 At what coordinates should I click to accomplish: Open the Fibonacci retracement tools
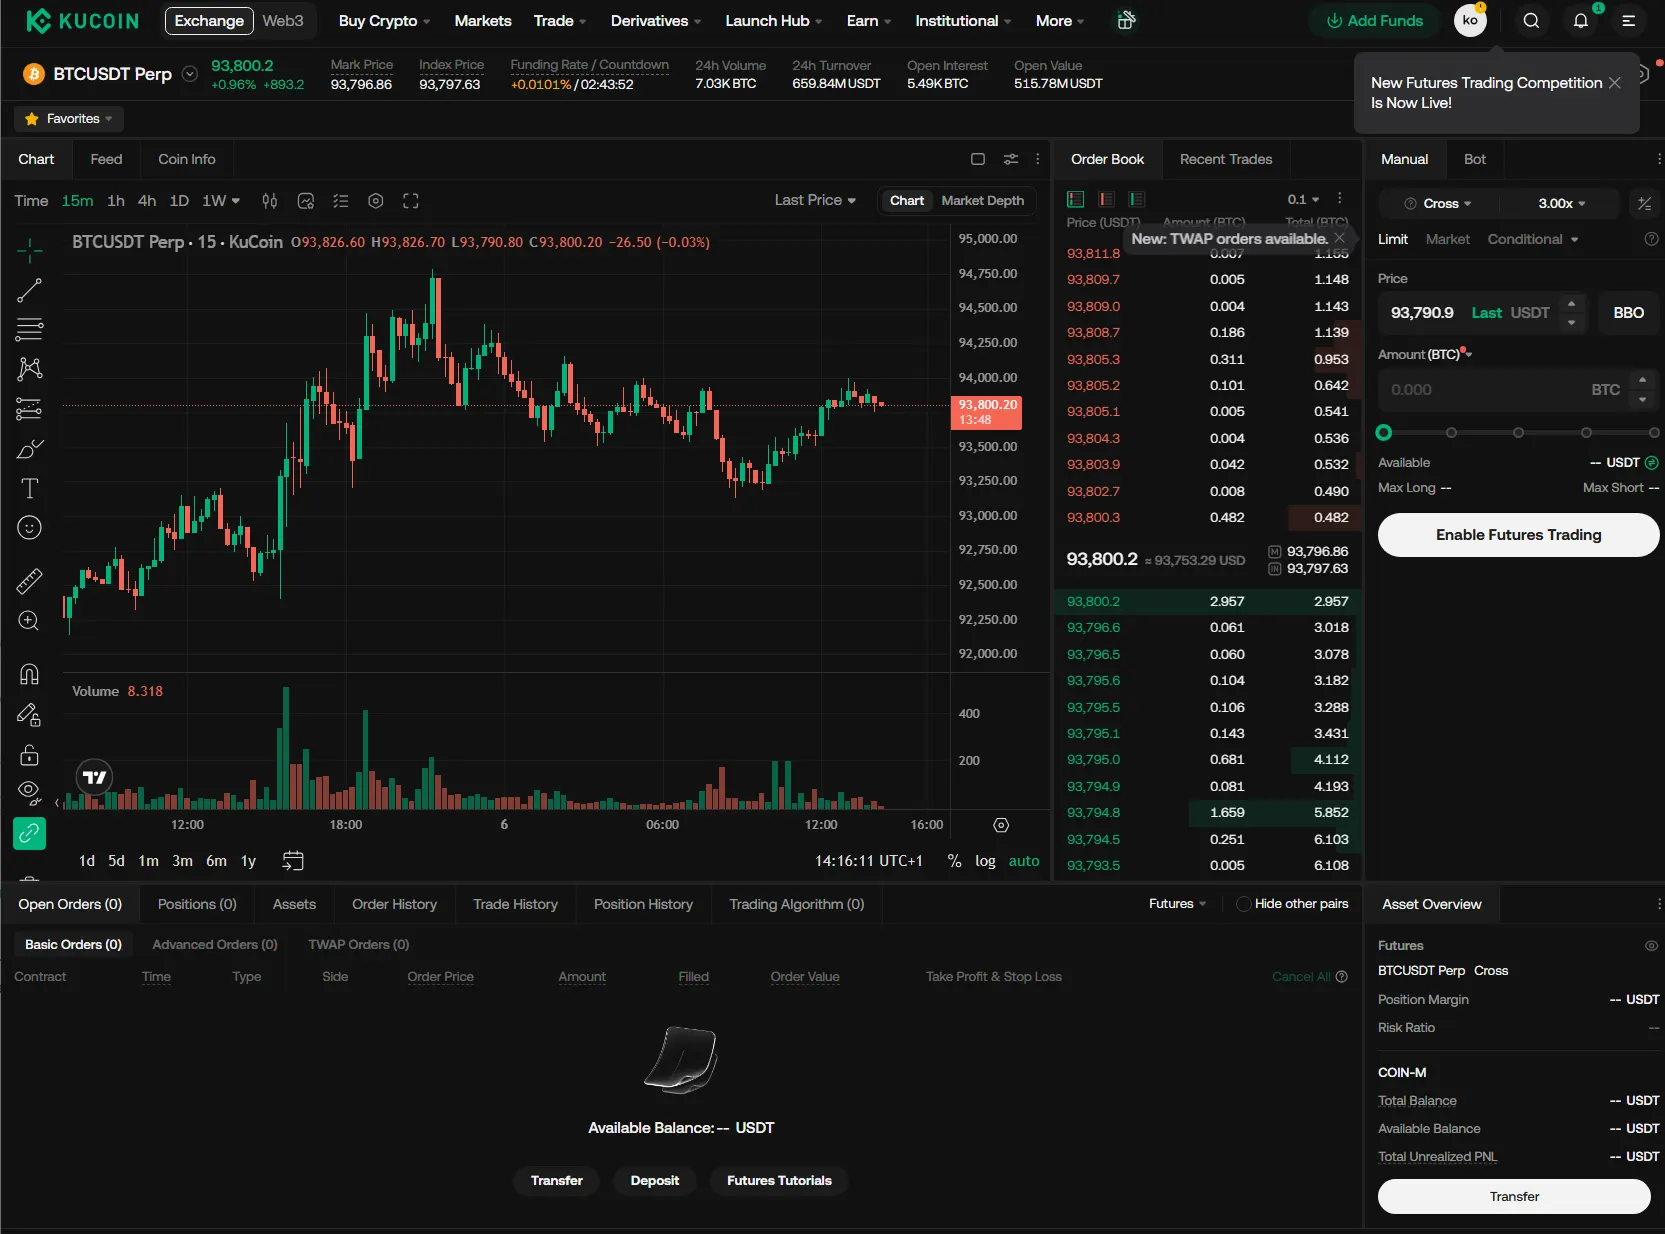pos(30,329)
